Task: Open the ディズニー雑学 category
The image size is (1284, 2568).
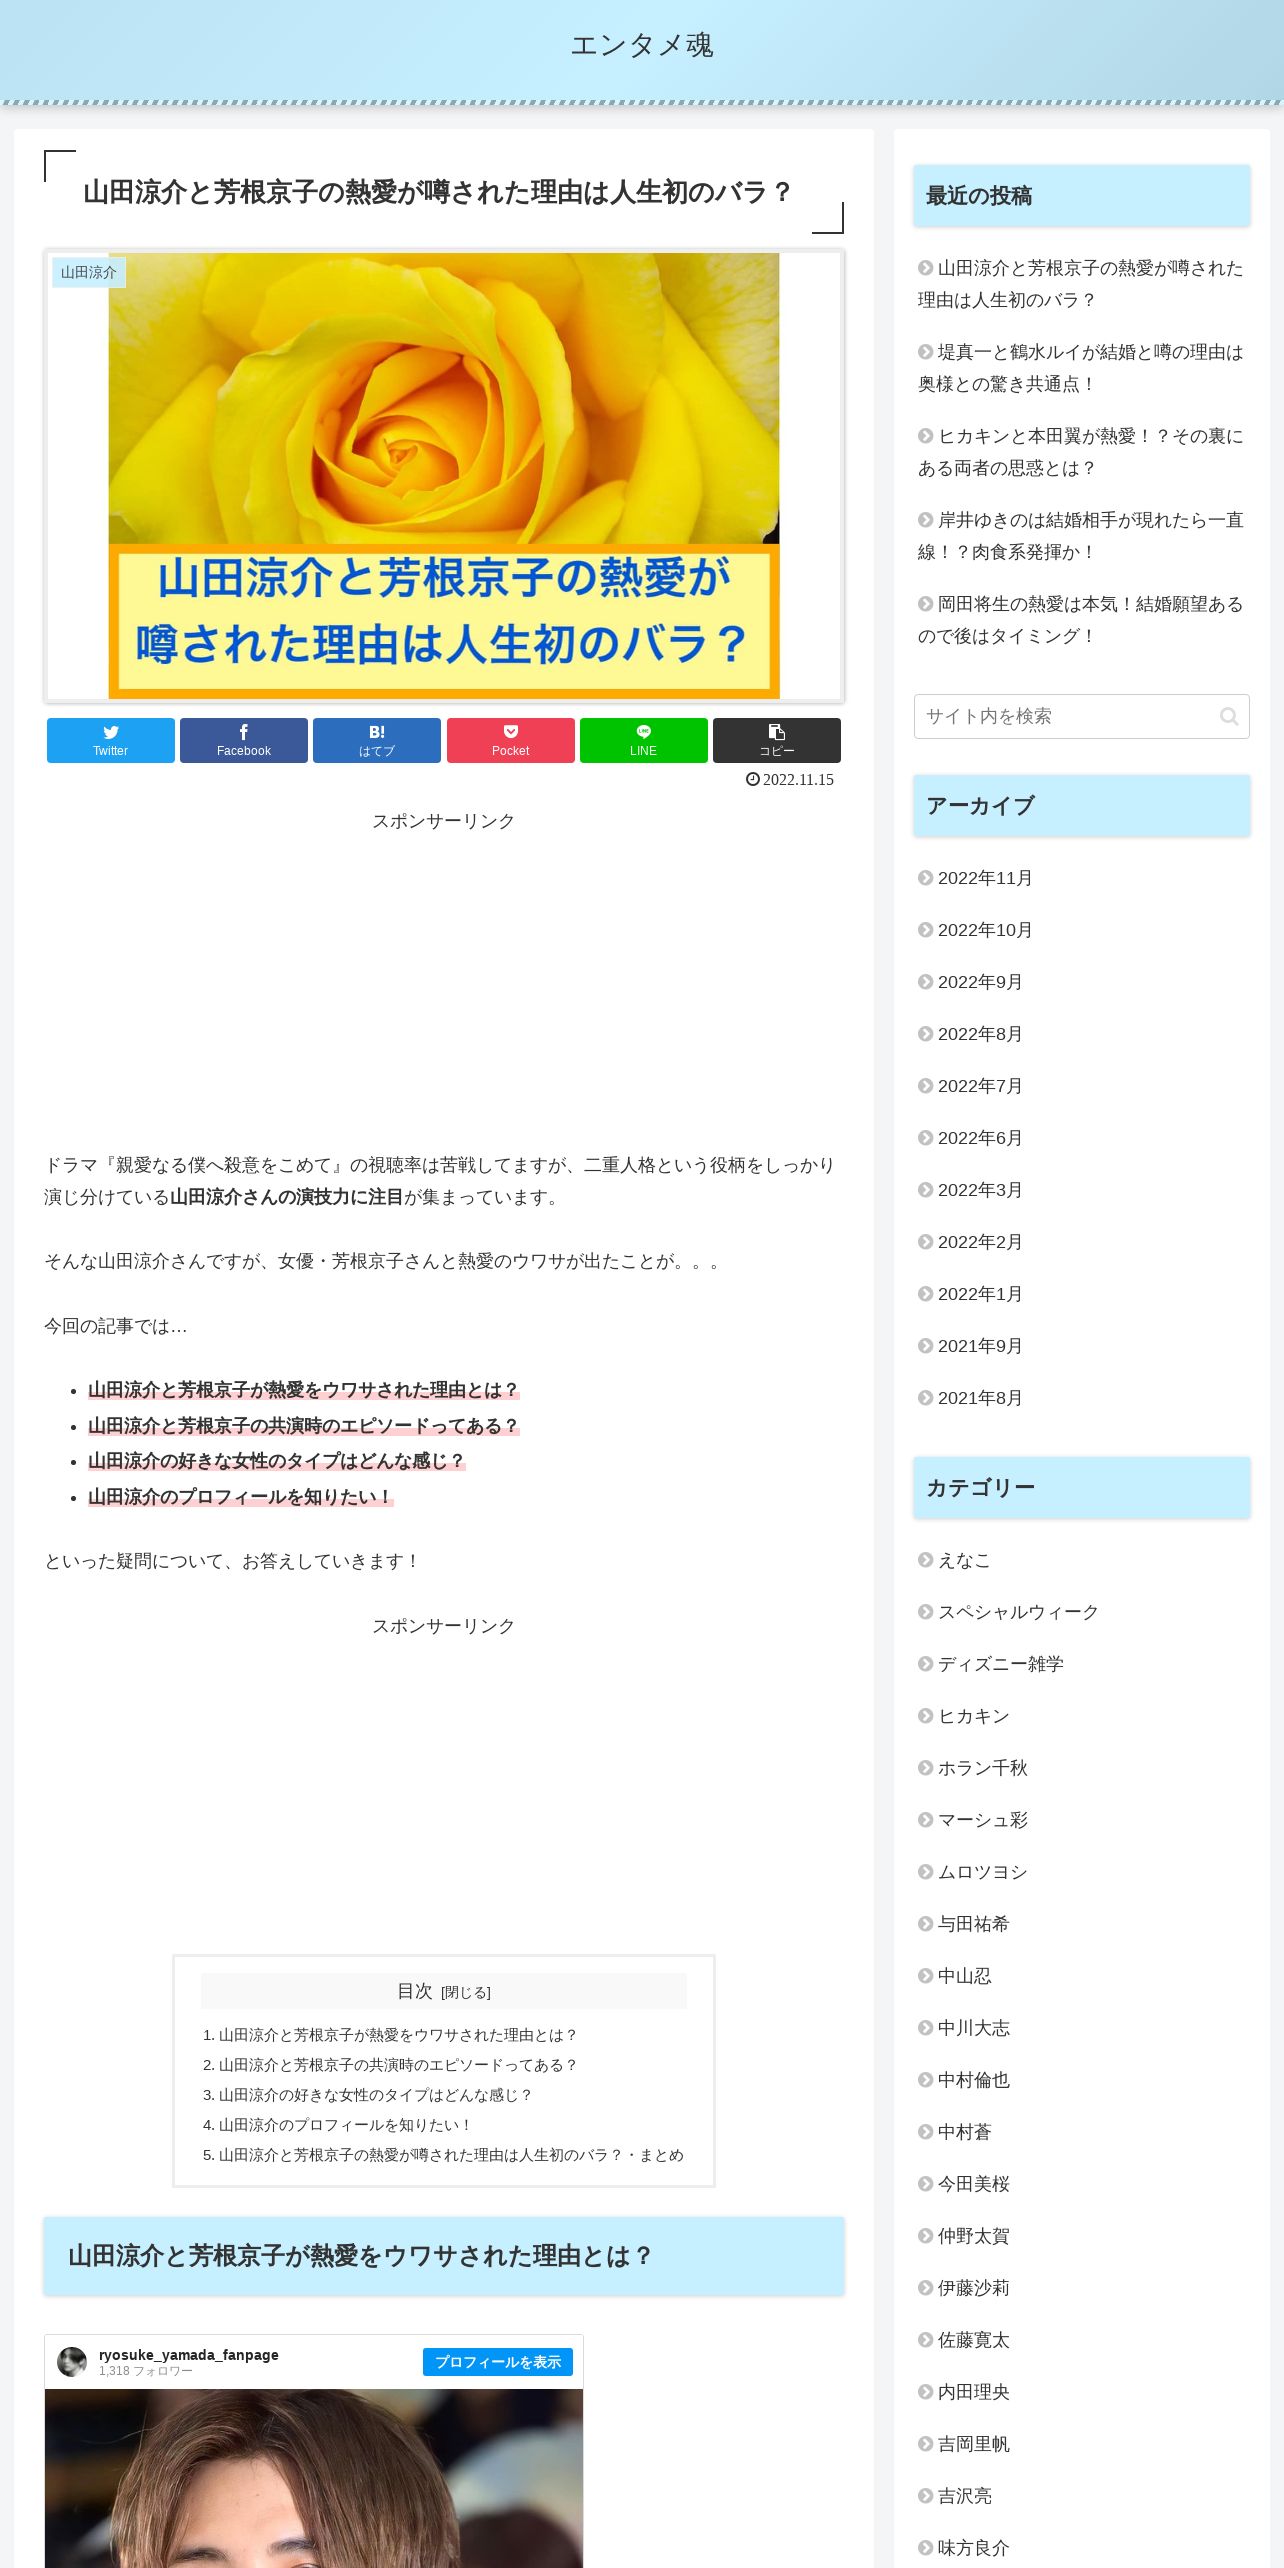Action: [1000, 1664]
